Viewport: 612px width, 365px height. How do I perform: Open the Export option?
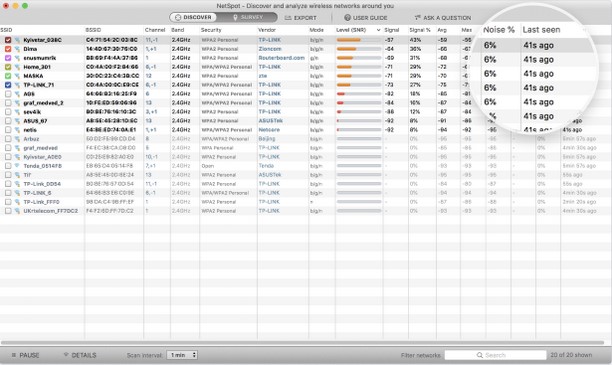point(300,18)
